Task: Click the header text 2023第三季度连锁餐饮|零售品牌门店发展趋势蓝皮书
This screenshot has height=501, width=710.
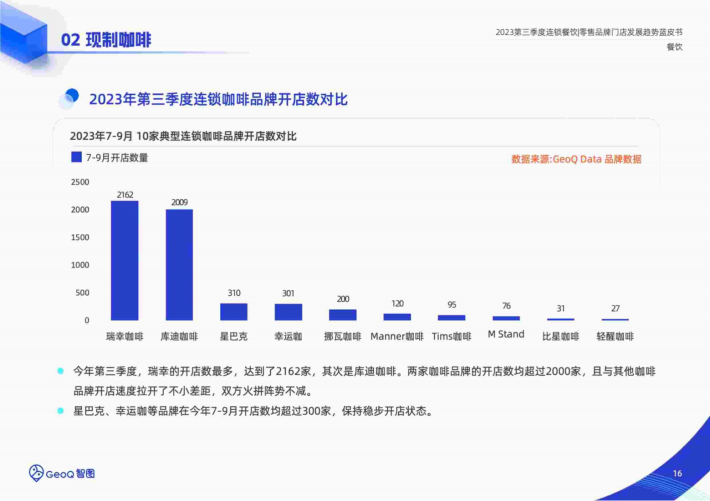Action: click(x=589, y=32)
